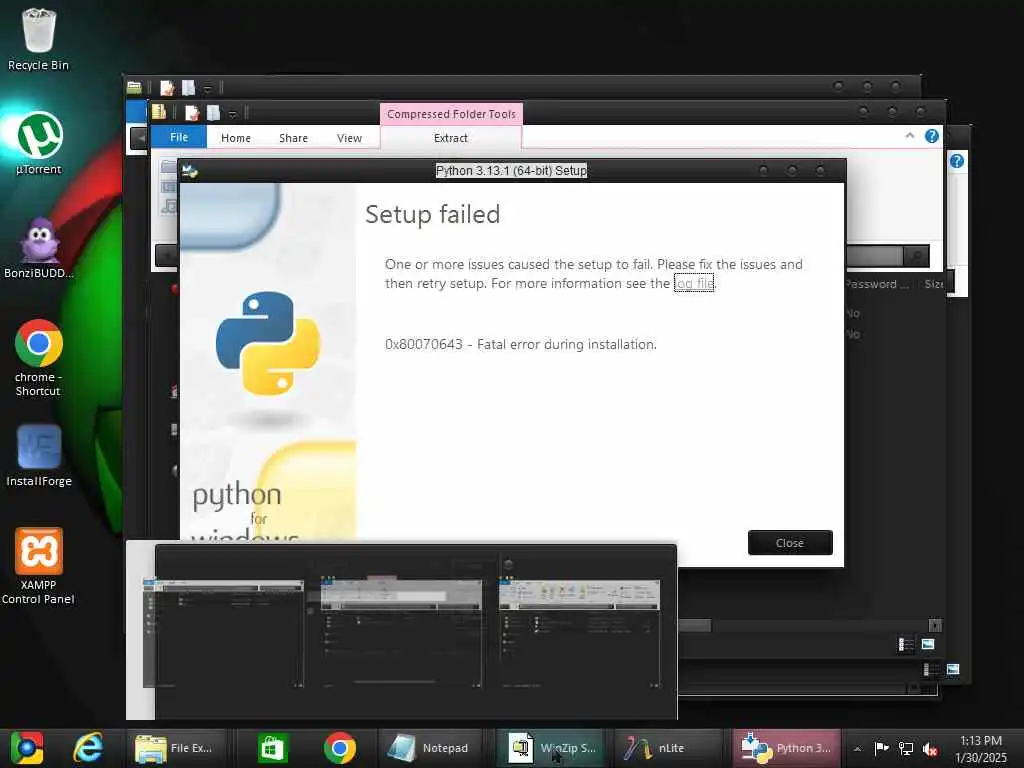Launch Internet Explorer from the taskbar

click(x=88, y=748)
